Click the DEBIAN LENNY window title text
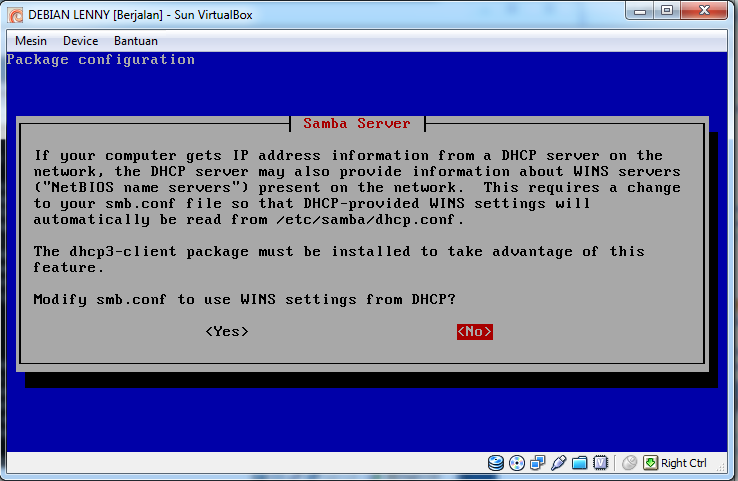738x481 pixels. 140,15
